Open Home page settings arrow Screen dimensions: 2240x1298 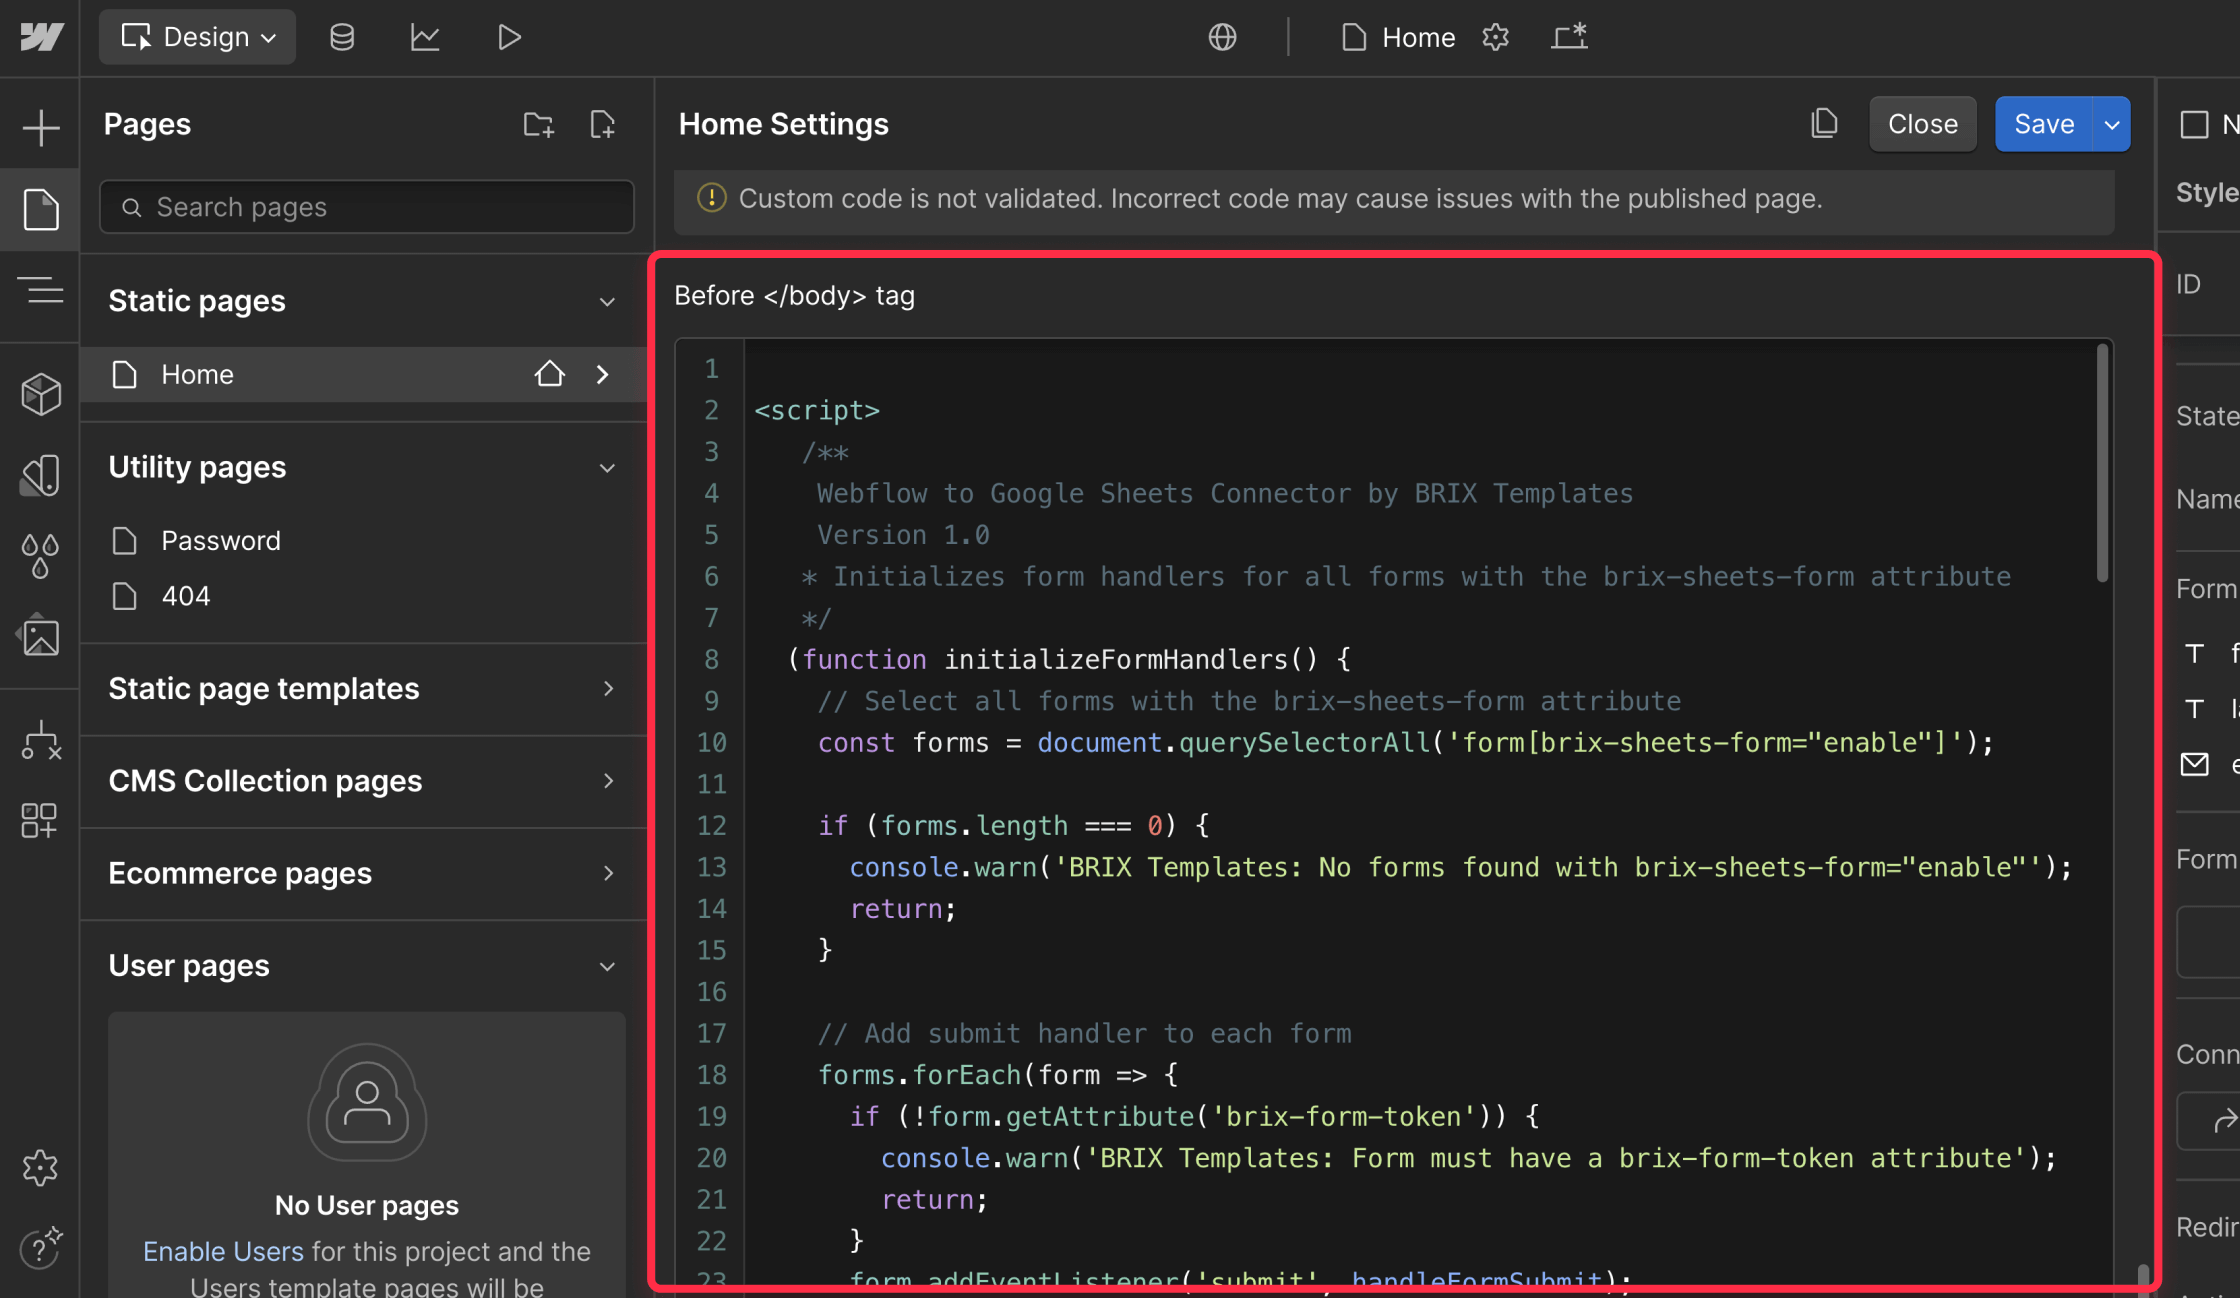602,374
